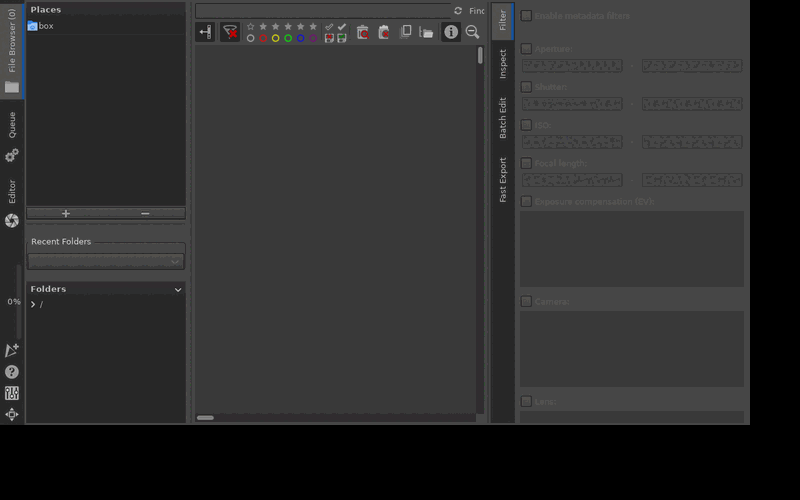Viewport: 800px width, 500px height.
Task: Open new editor window arrow-plus icon
Action: point(12,351)
